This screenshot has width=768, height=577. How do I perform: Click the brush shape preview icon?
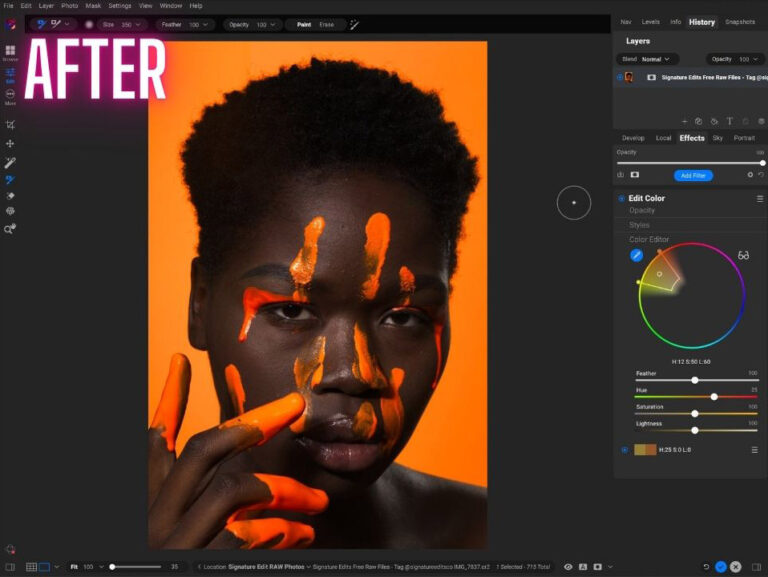click(x=89, y=24)
